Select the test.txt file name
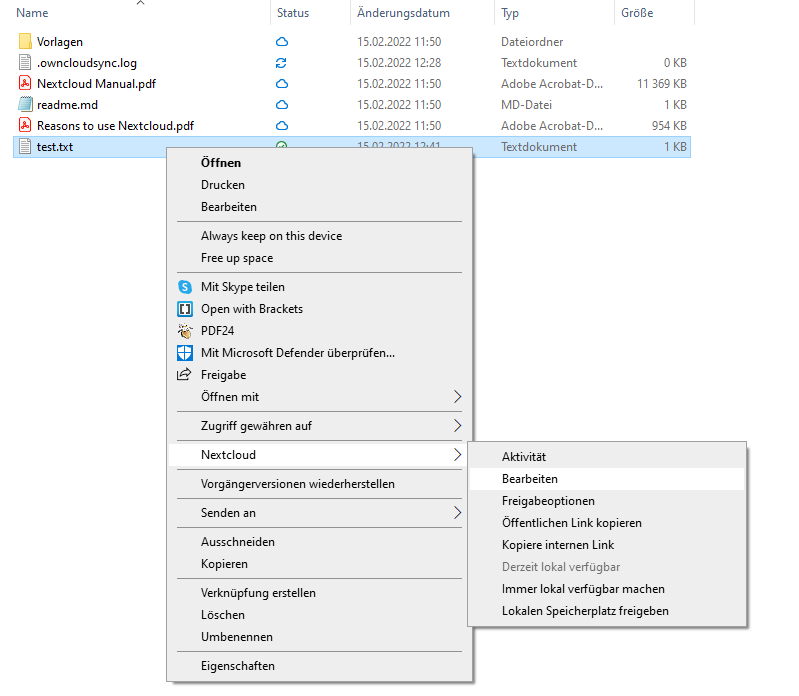 [x=55, y=147]
